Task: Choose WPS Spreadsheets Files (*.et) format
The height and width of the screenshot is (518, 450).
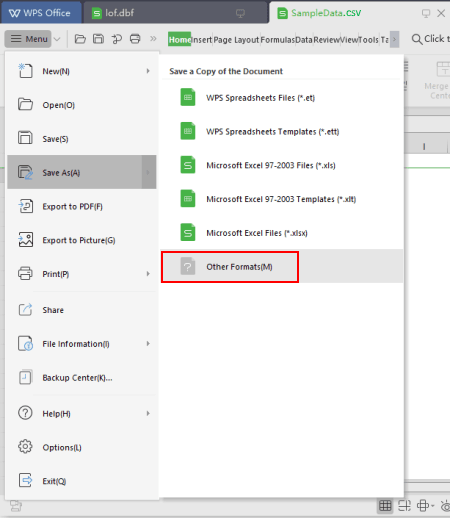Action: point(282,98)
